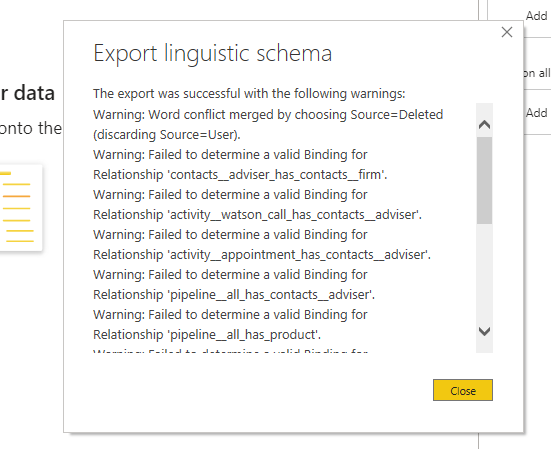This screenshot has width=551, height=449.
Task: Click the warnings list scrollbar thumb
Action: tap(485, 180)
